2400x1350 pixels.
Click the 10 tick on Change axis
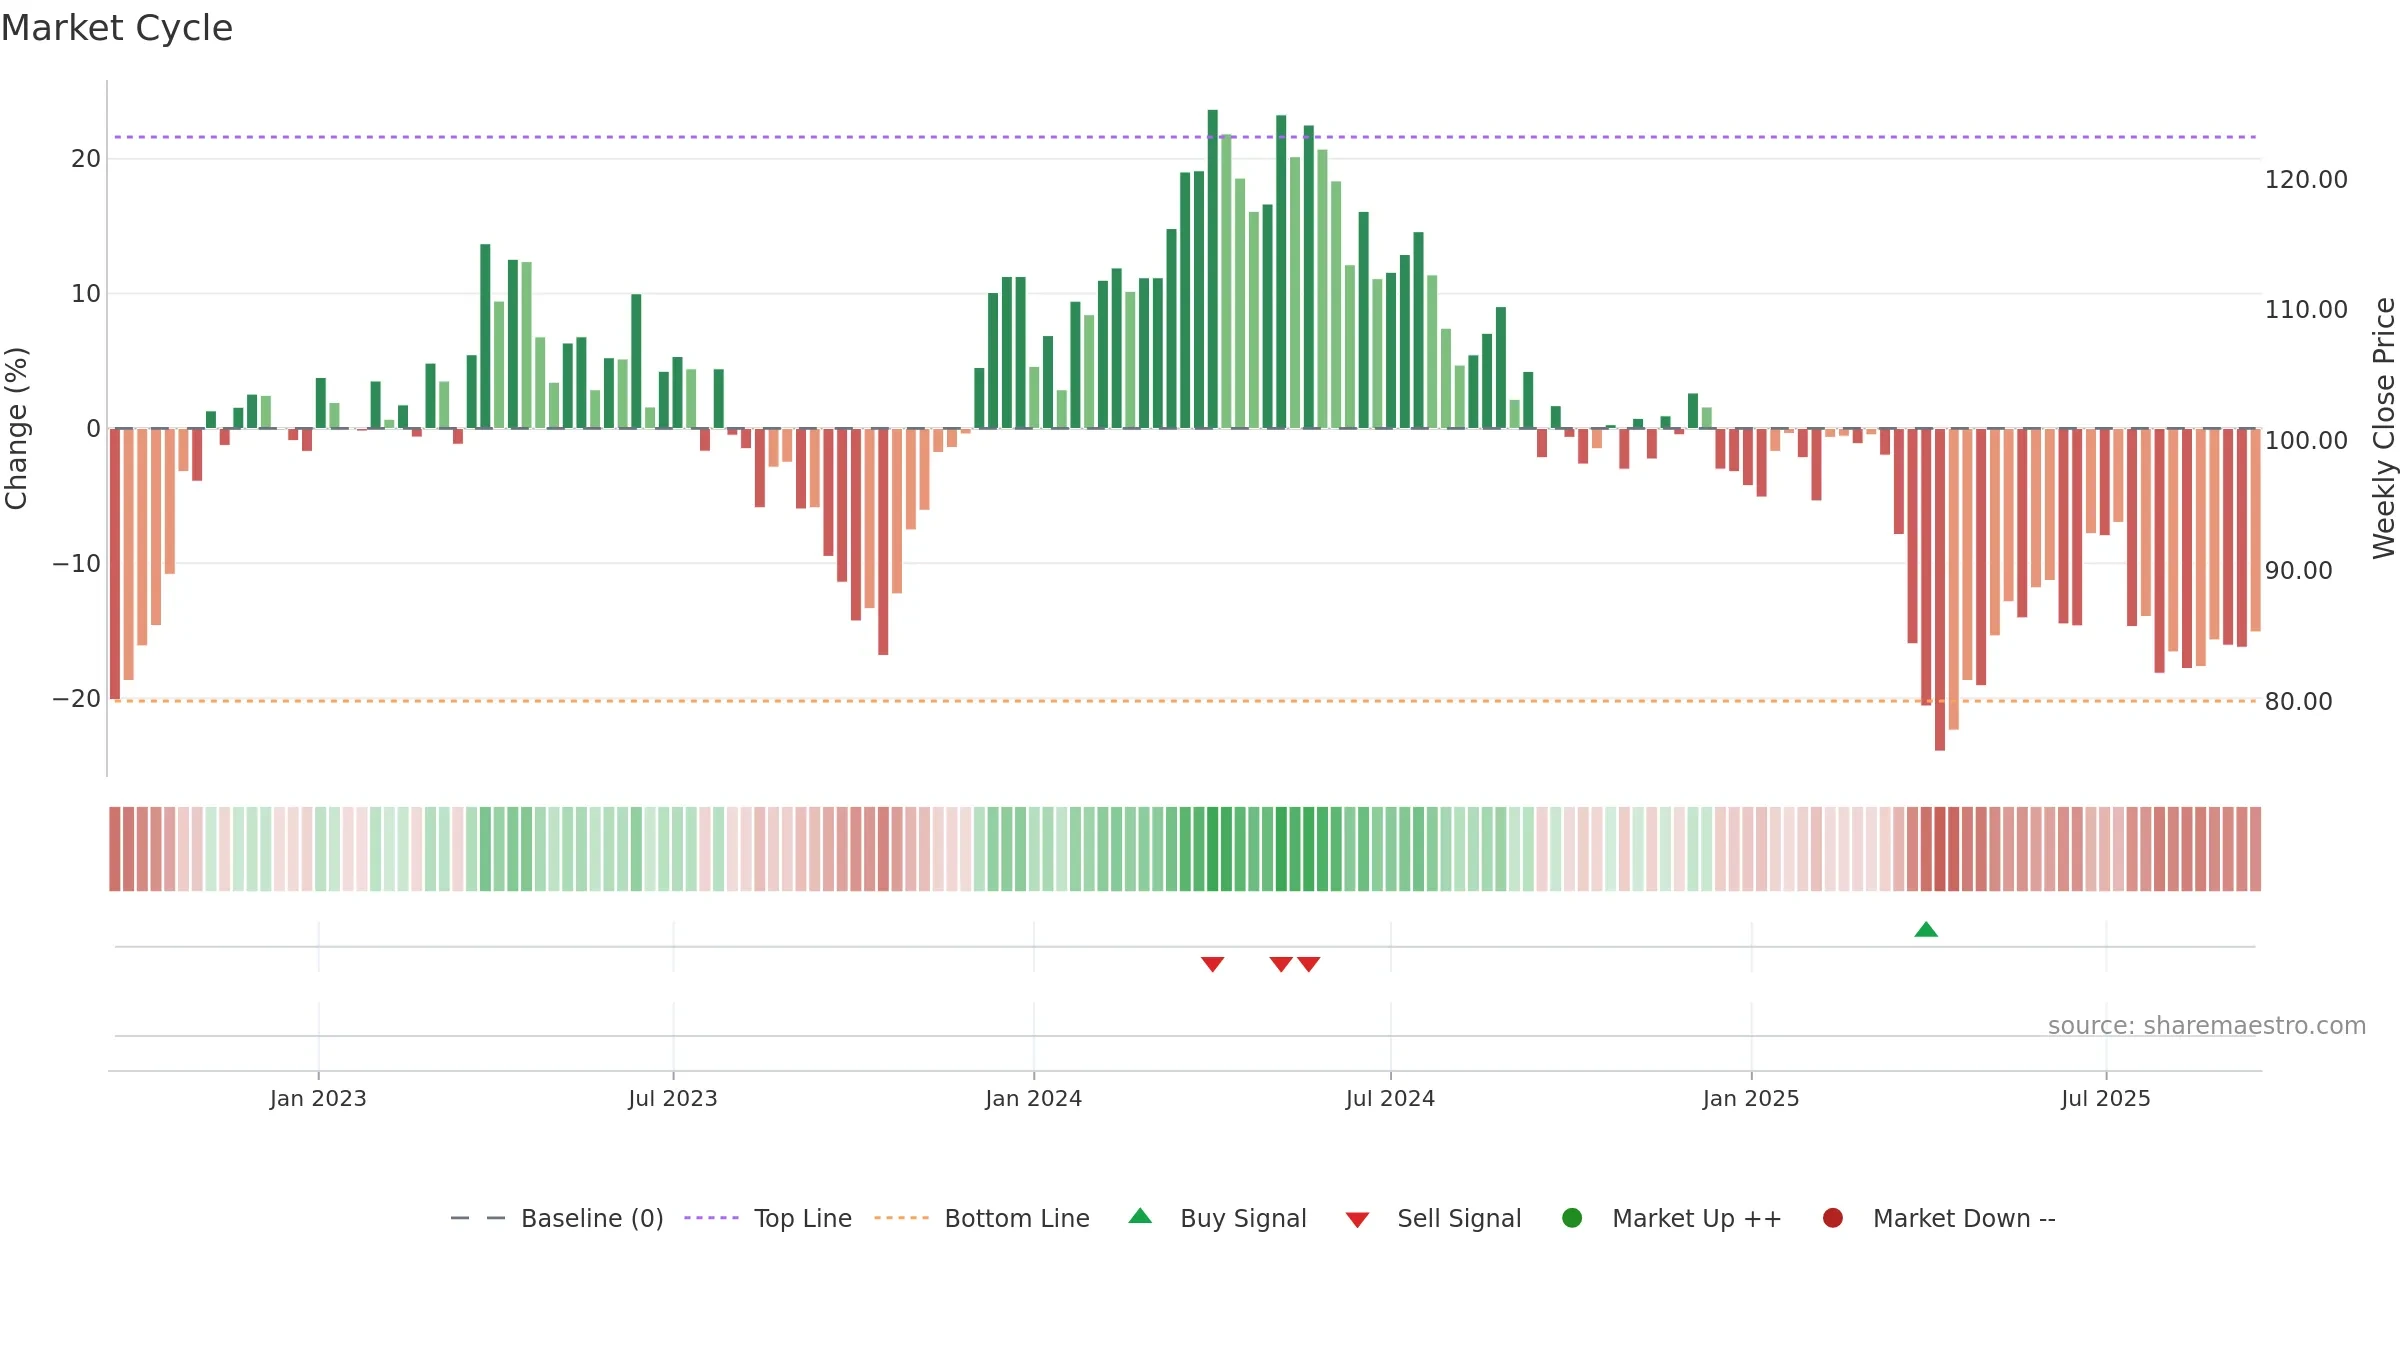point(86,294)
